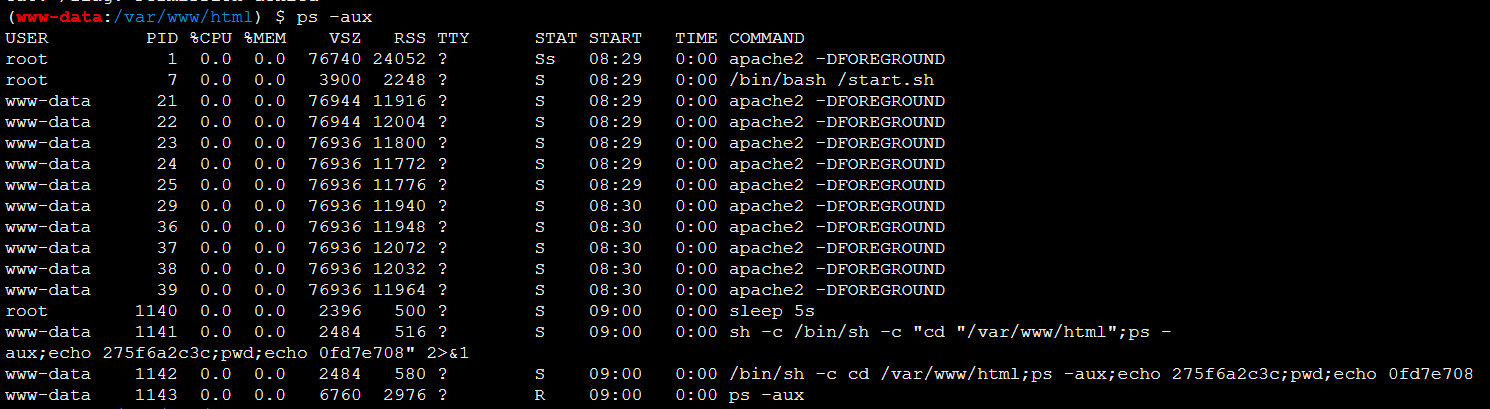
Task: Select the %MEM column header
Action: [264, 38]
